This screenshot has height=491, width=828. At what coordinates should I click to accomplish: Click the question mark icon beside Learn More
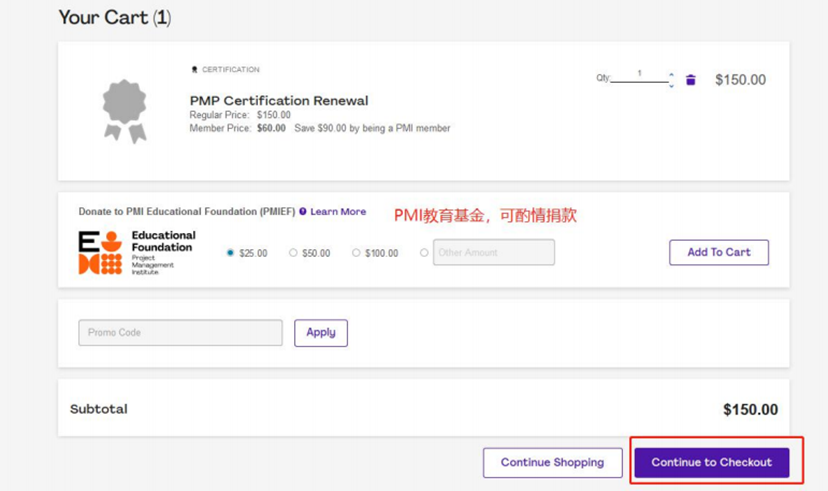[303, 212]
